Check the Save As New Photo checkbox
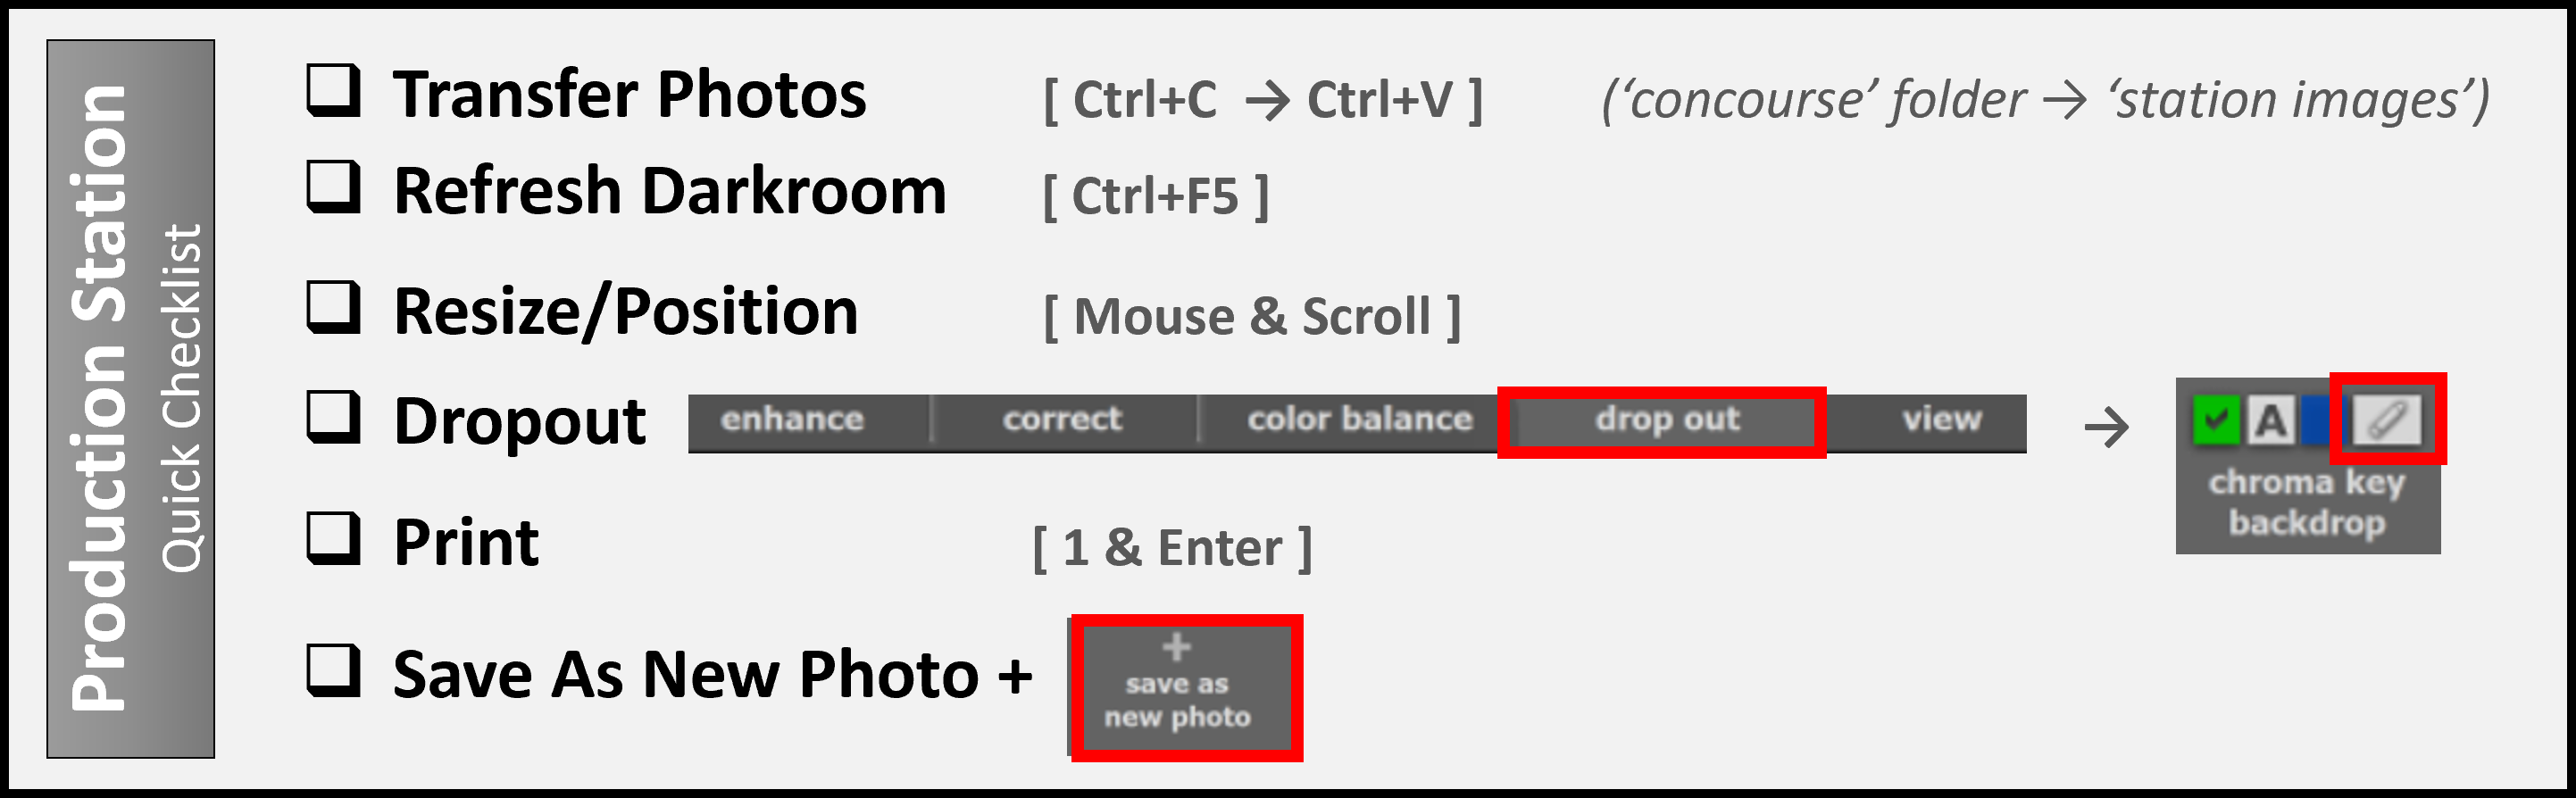Screen dimensions: 2576x798 pos(332,670)
